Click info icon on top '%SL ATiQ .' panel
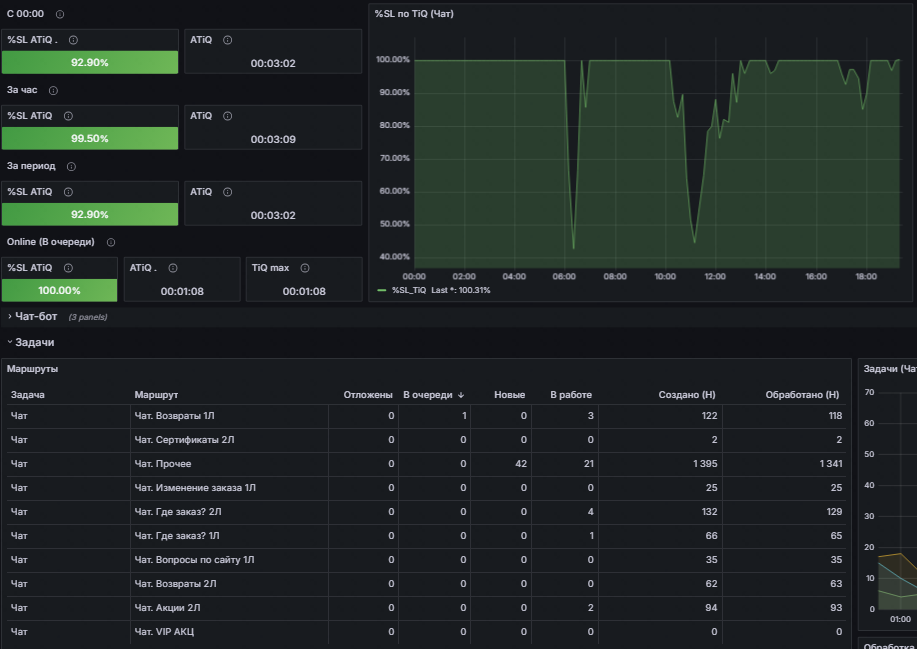The width and height of the screenshot is (917, 649). (74, 40)
